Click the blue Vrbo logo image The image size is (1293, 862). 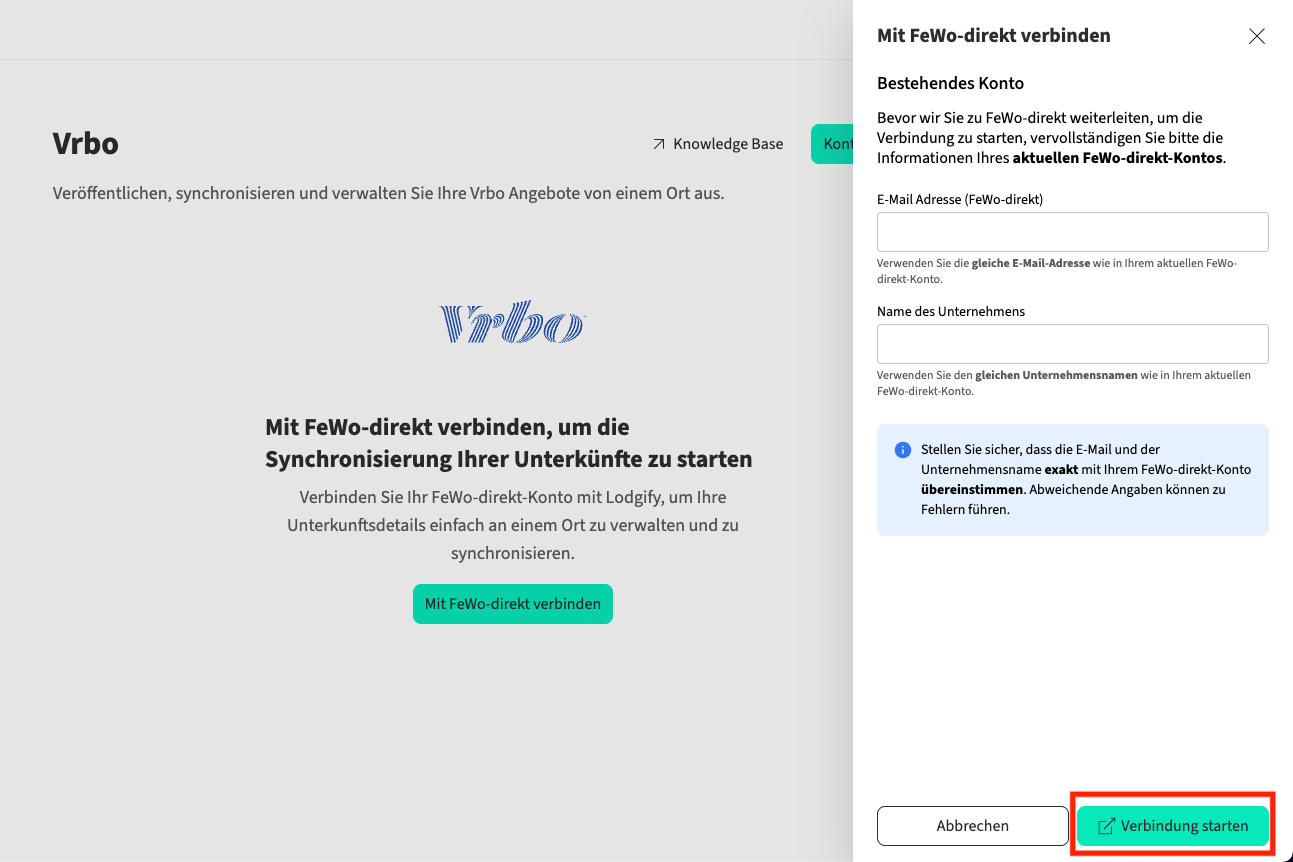pos(512,323)
